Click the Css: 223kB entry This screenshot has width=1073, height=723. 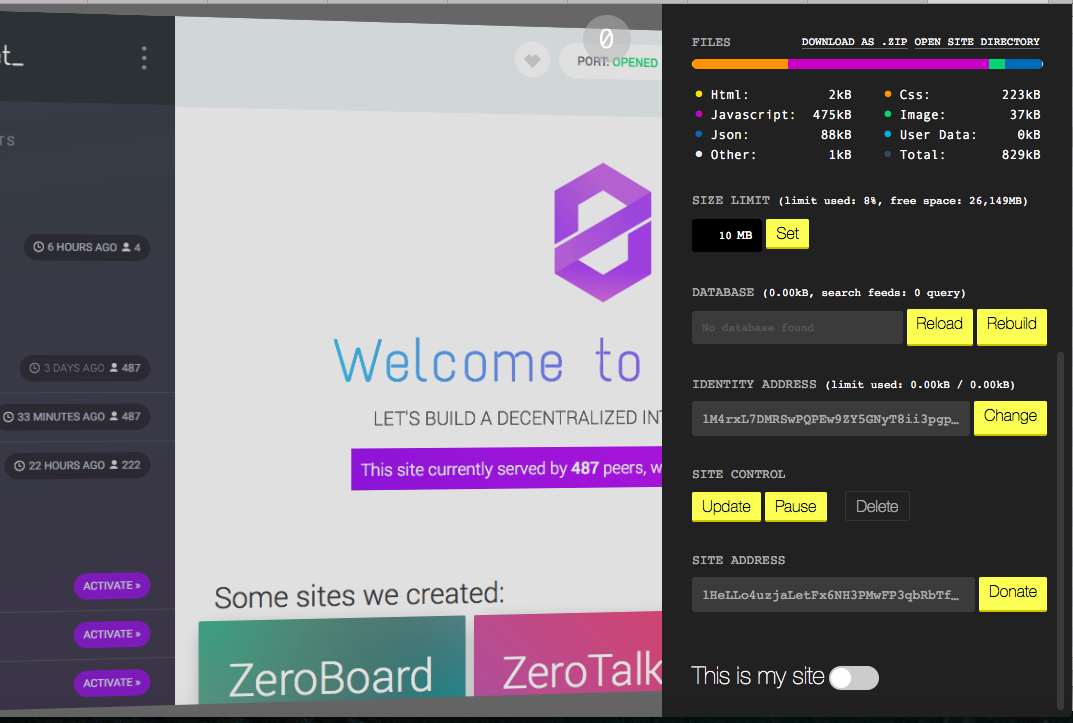[x=962, y=95]
